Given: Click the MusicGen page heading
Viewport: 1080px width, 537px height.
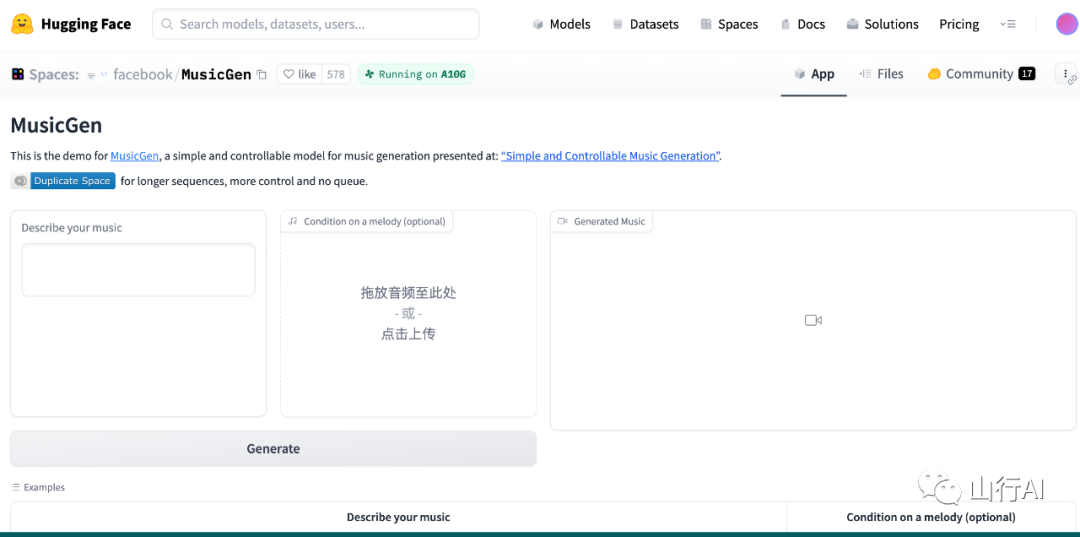Looking at the screenshot, I should click(x=56, y=125).
